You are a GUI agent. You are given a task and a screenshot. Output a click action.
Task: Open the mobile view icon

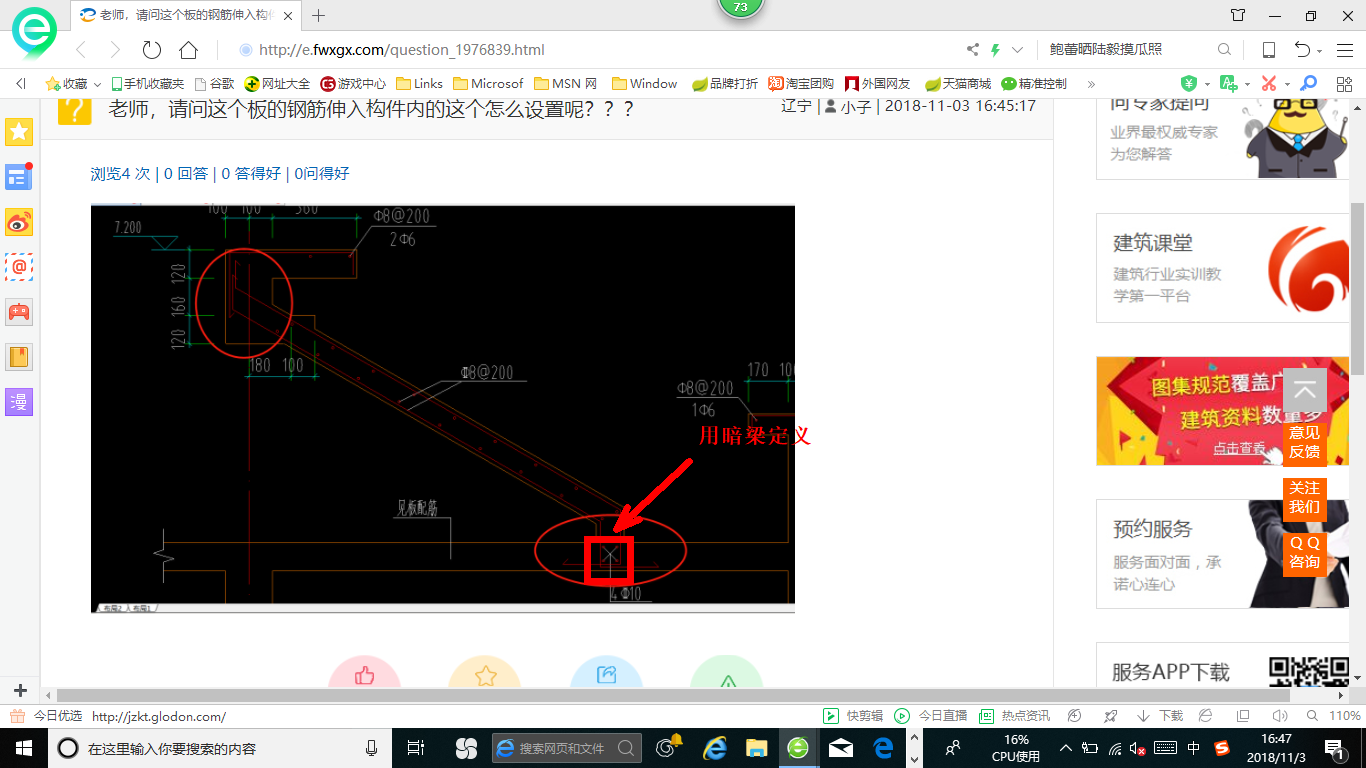tap(1268, 50)
